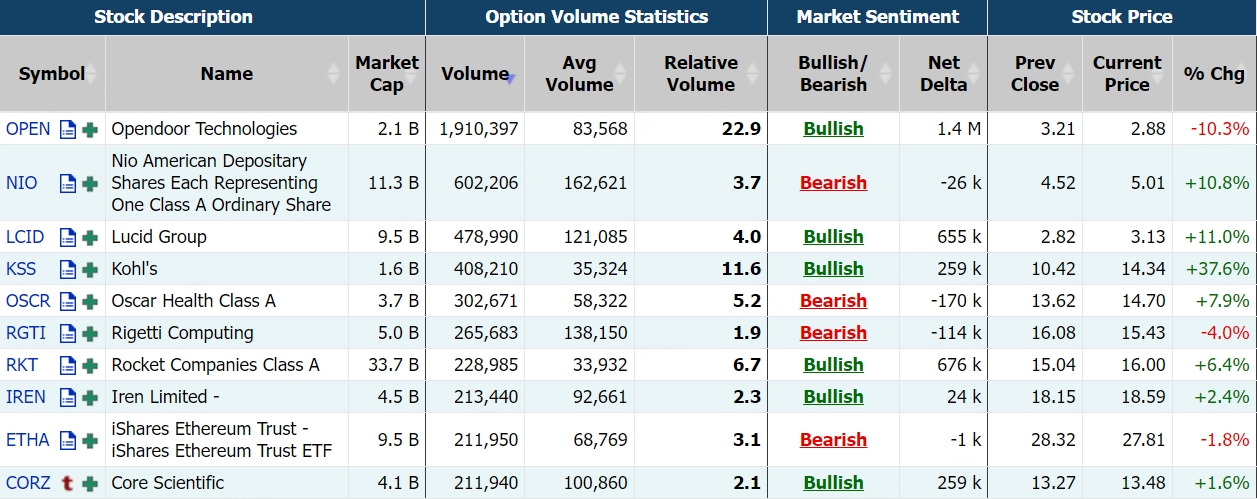The image size is (1257, 499).
Task: Add LCID using its green plus icon
Action: (x=90, y=237)
